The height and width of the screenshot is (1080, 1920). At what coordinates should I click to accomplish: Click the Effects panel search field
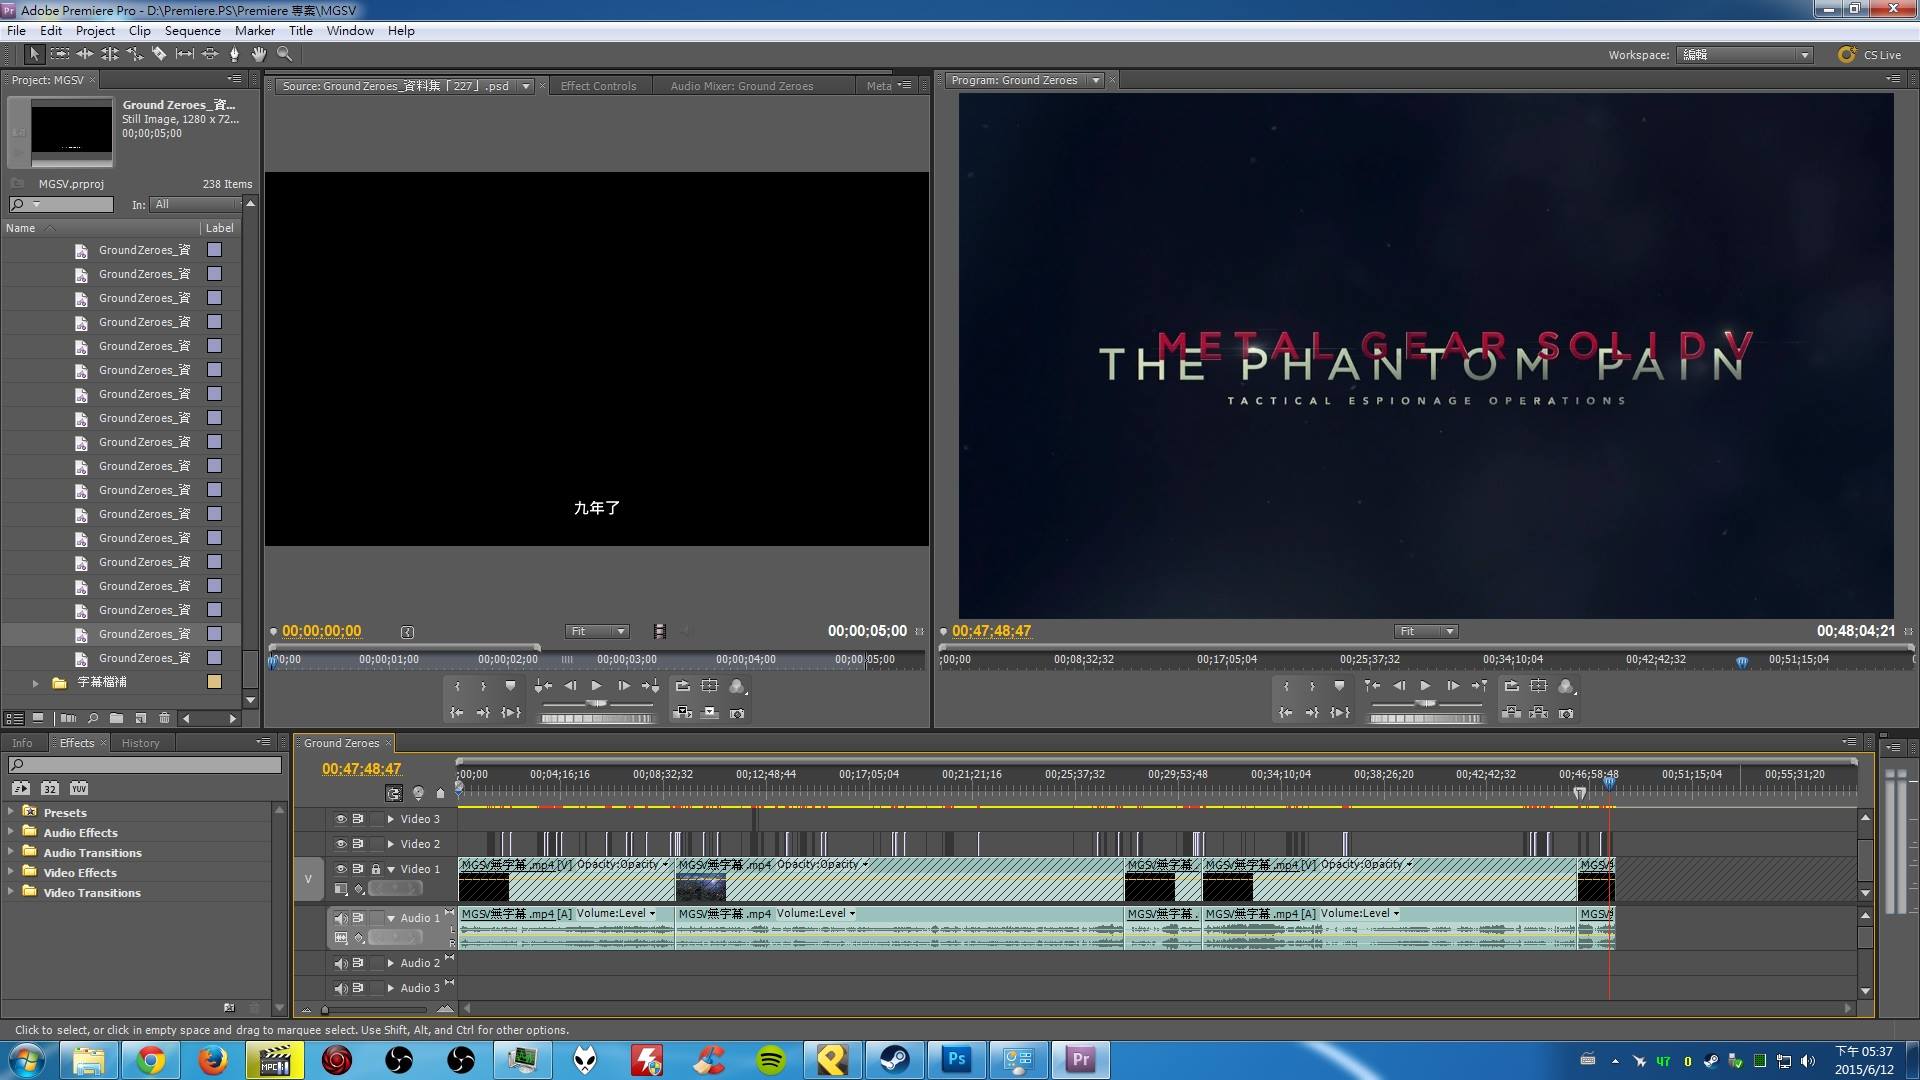point(145,765)
